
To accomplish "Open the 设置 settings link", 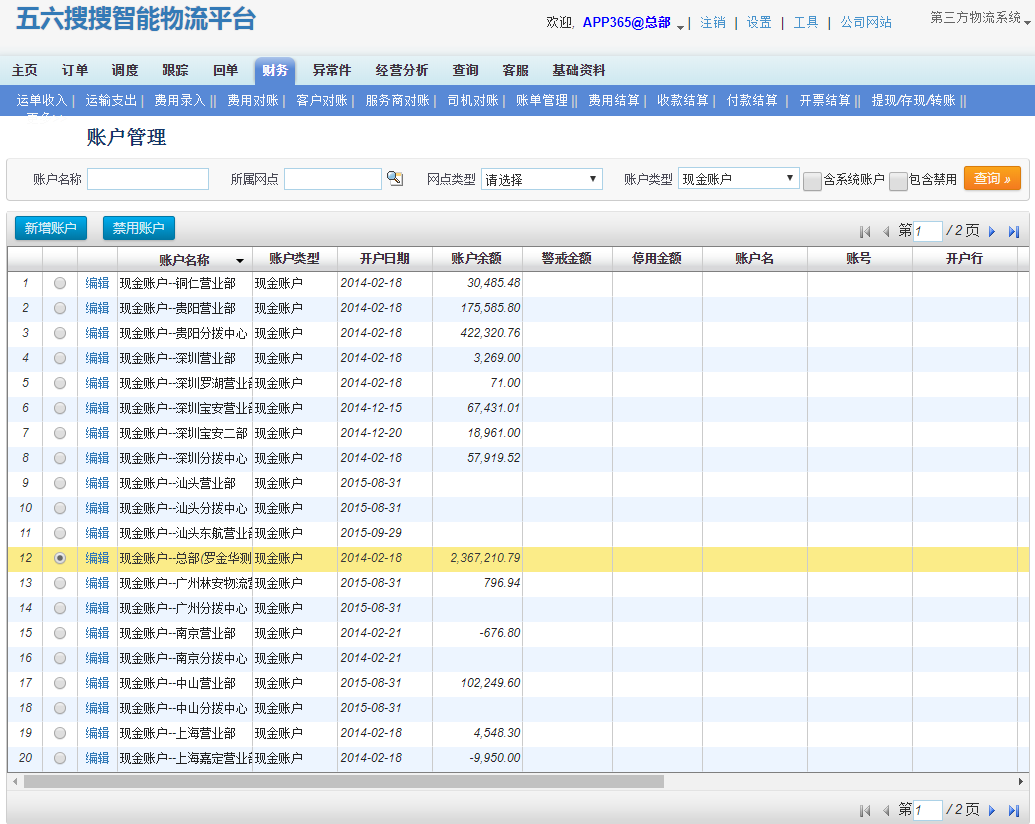I will click(759, 22).
